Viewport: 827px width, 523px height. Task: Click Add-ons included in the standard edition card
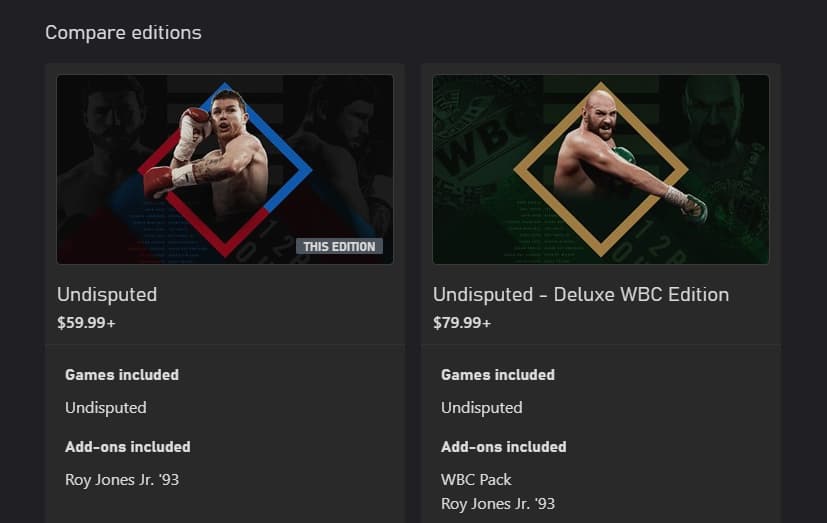click(127, 447)
